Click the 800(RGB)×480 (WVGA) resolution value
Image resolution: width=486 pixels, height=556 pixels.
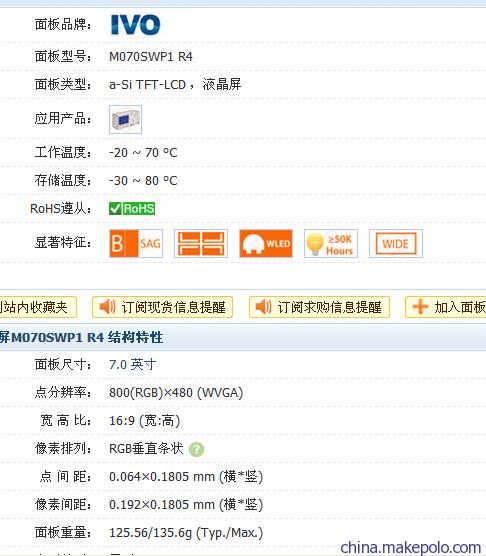point(176,393)
